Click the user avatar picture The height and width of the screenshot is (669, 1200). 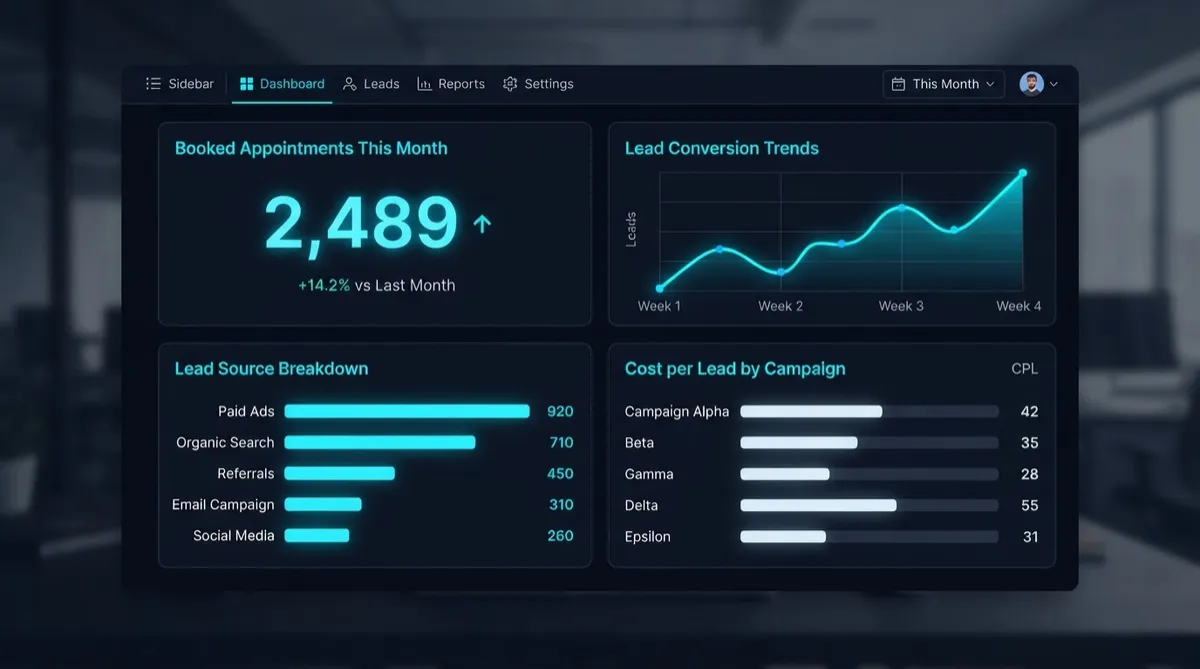[1031, 84]
